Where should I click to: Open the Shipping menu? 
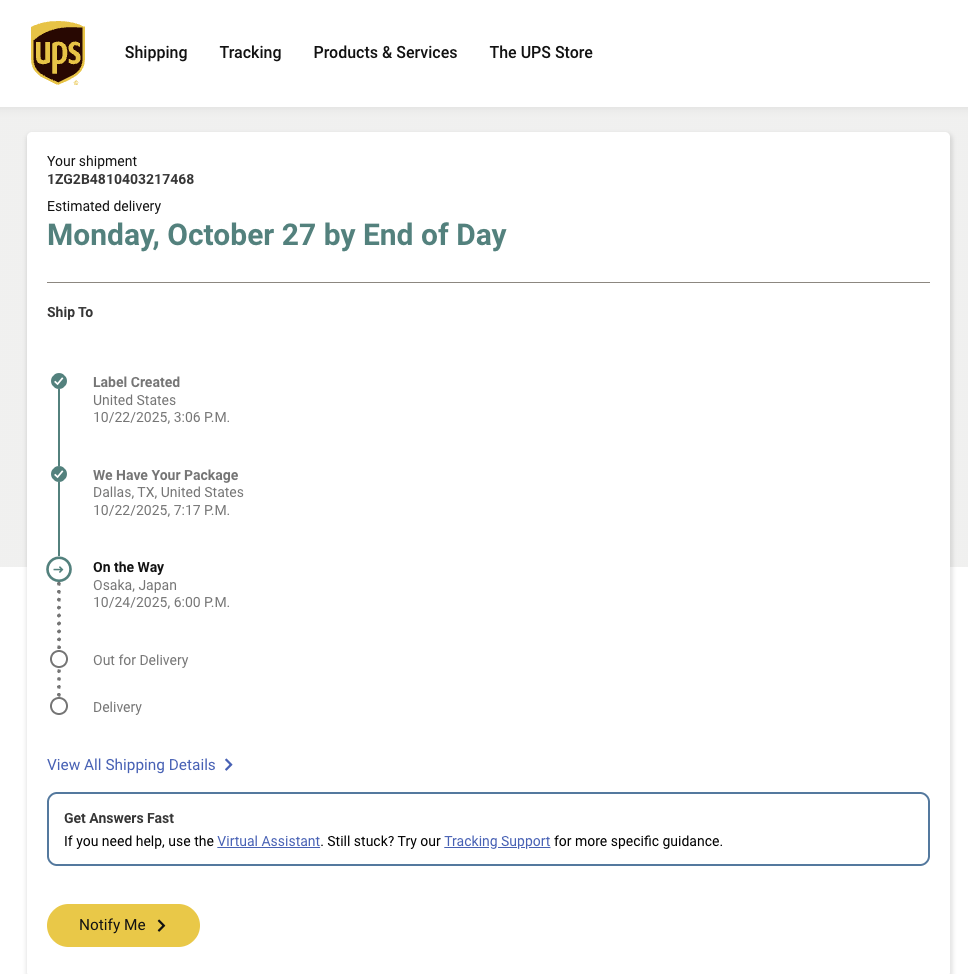pyautogui.click(x=156, y=53)
